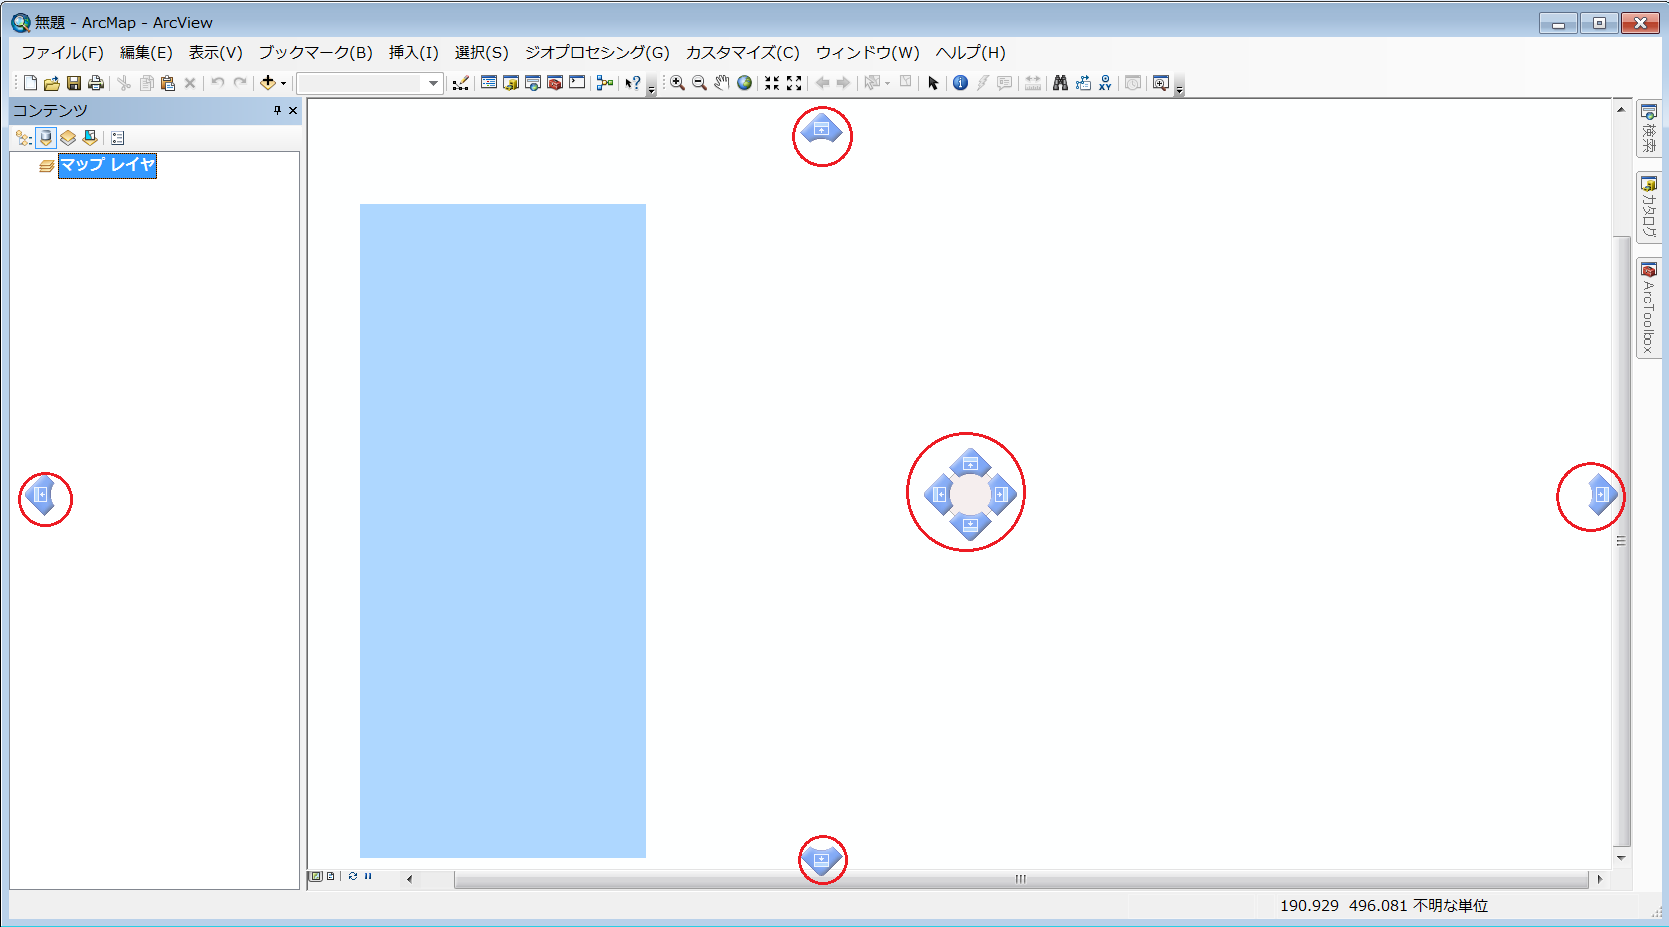The image size is (1669, 927).
Task: Click the Go To XY icon
Action: coord(1105,83)
